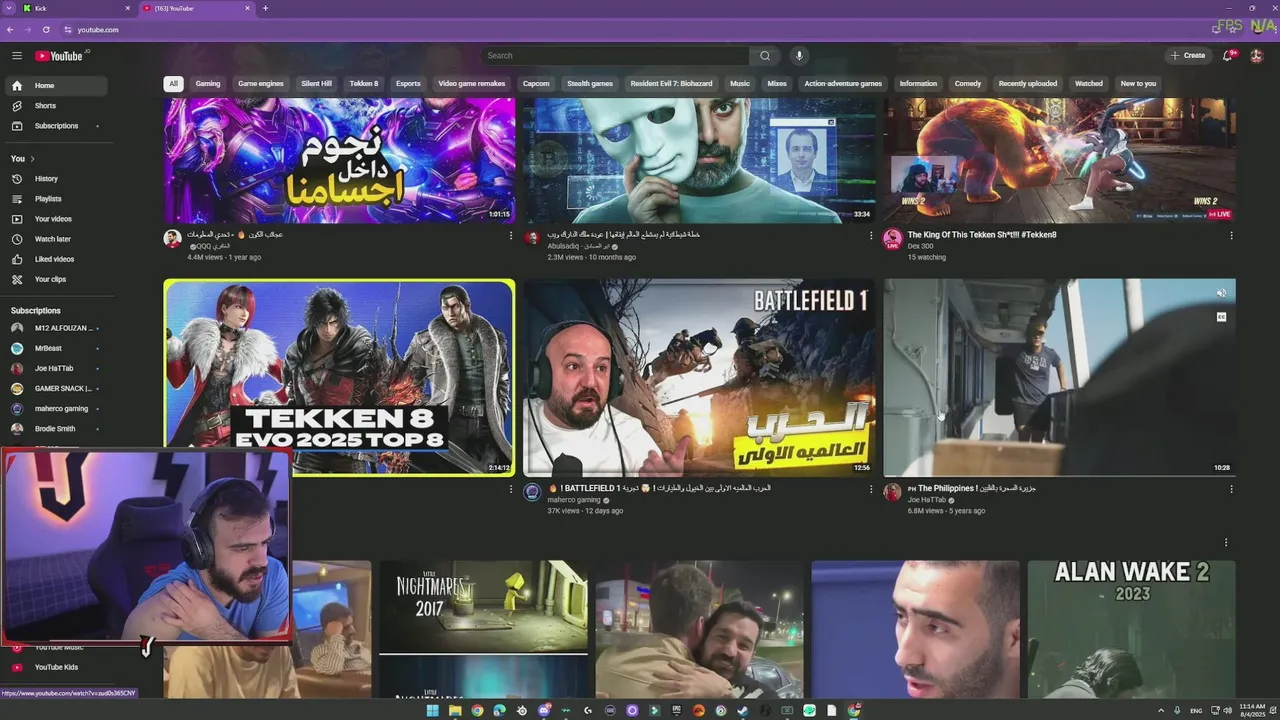Open MrBeast subscription channel

55,348
